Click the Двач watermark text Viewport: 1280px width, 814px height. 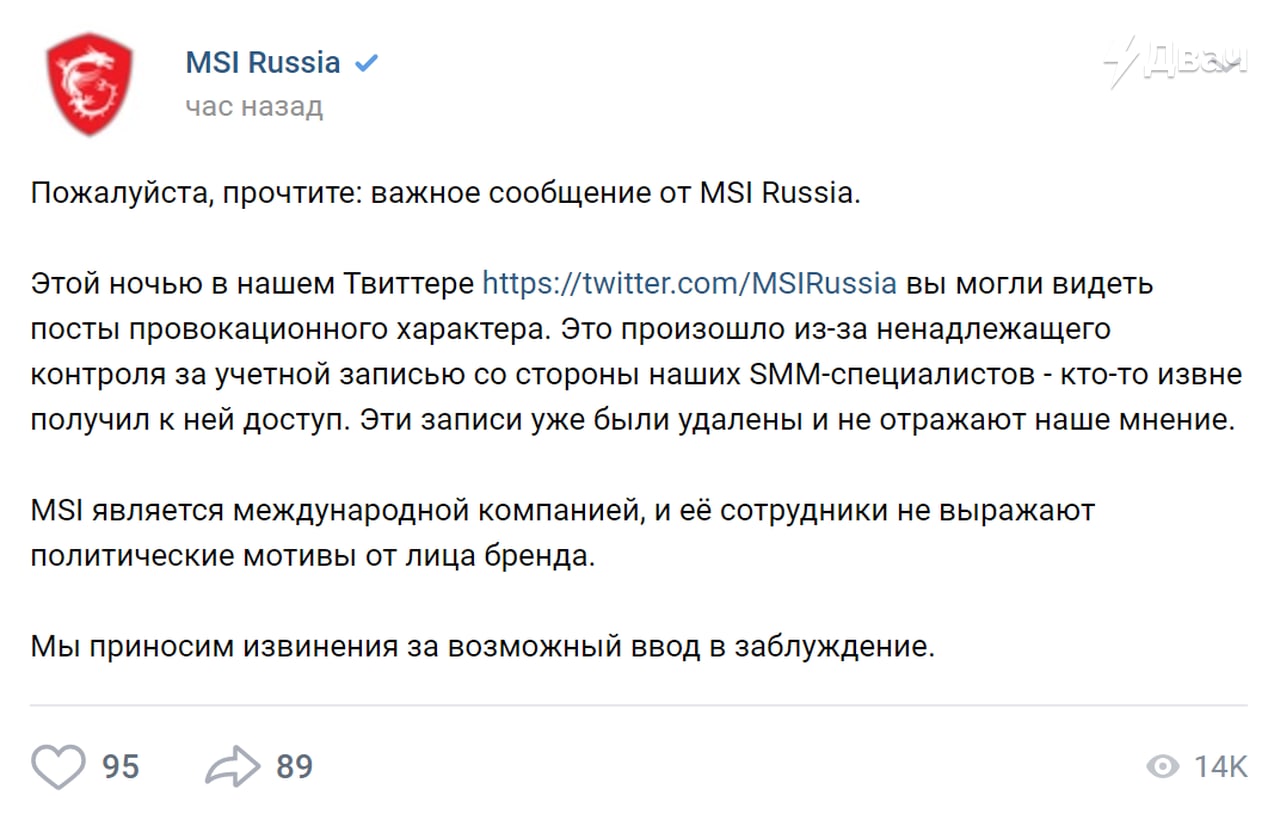(x=1195, y=61)
